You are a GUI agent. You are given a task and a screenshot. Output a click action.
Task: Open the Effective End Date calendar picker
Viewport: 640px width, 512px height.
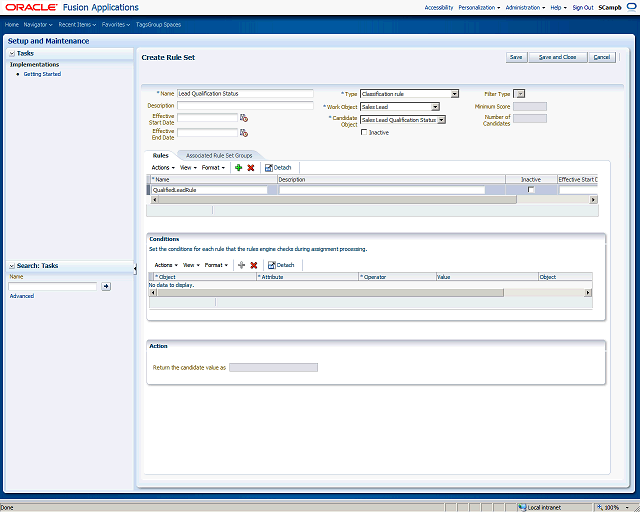244,133
